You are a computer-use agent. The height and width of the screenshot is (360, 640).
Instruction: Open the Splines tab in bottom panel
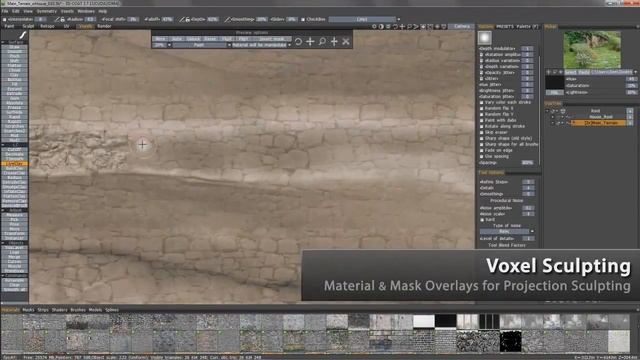[x=112, y=310]
